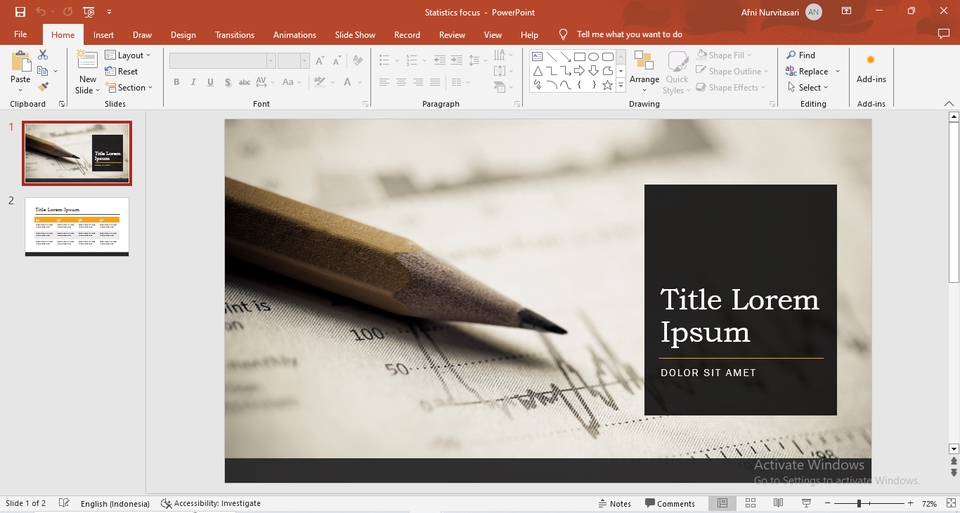
Task: Undo the last action in the title bar
Action: tap(40, 12)
